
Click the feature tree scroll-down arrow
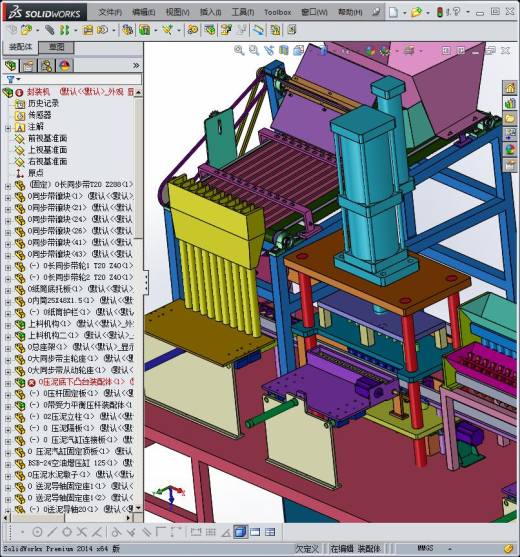click(x=138, y=508)
